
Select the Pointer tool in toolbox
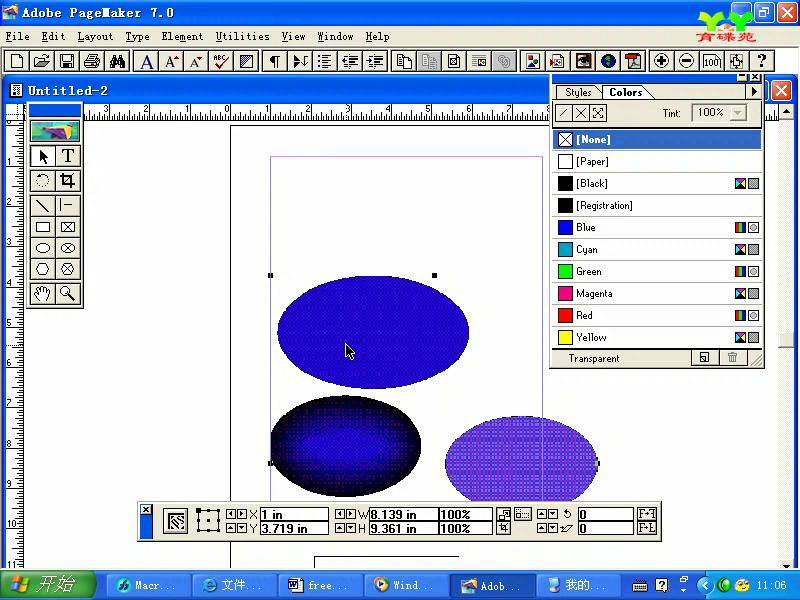click(x=43, y=156)
